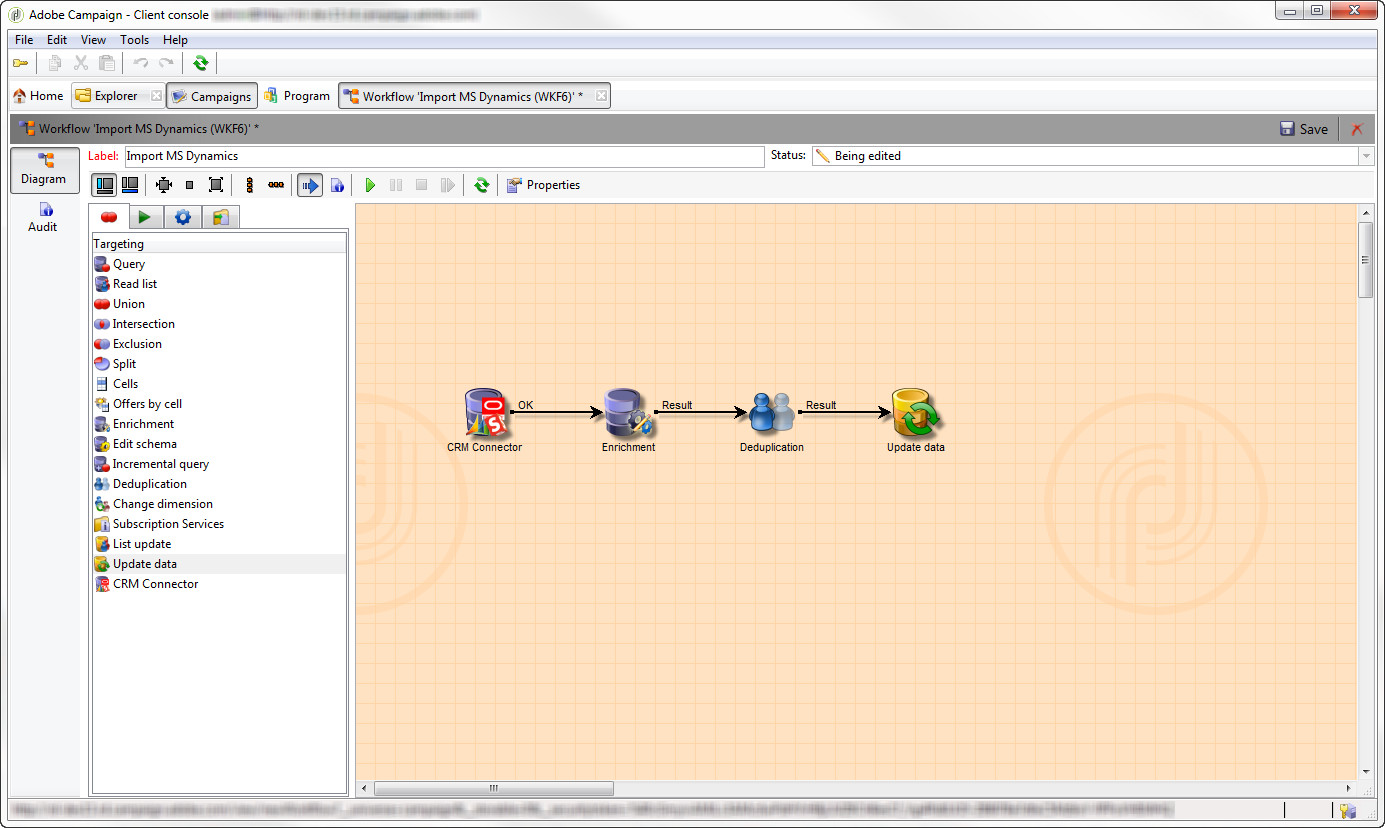Click the status bar icon at bottom right
The width and height of the screenshot is (1385, 828).
[1348, 811]
